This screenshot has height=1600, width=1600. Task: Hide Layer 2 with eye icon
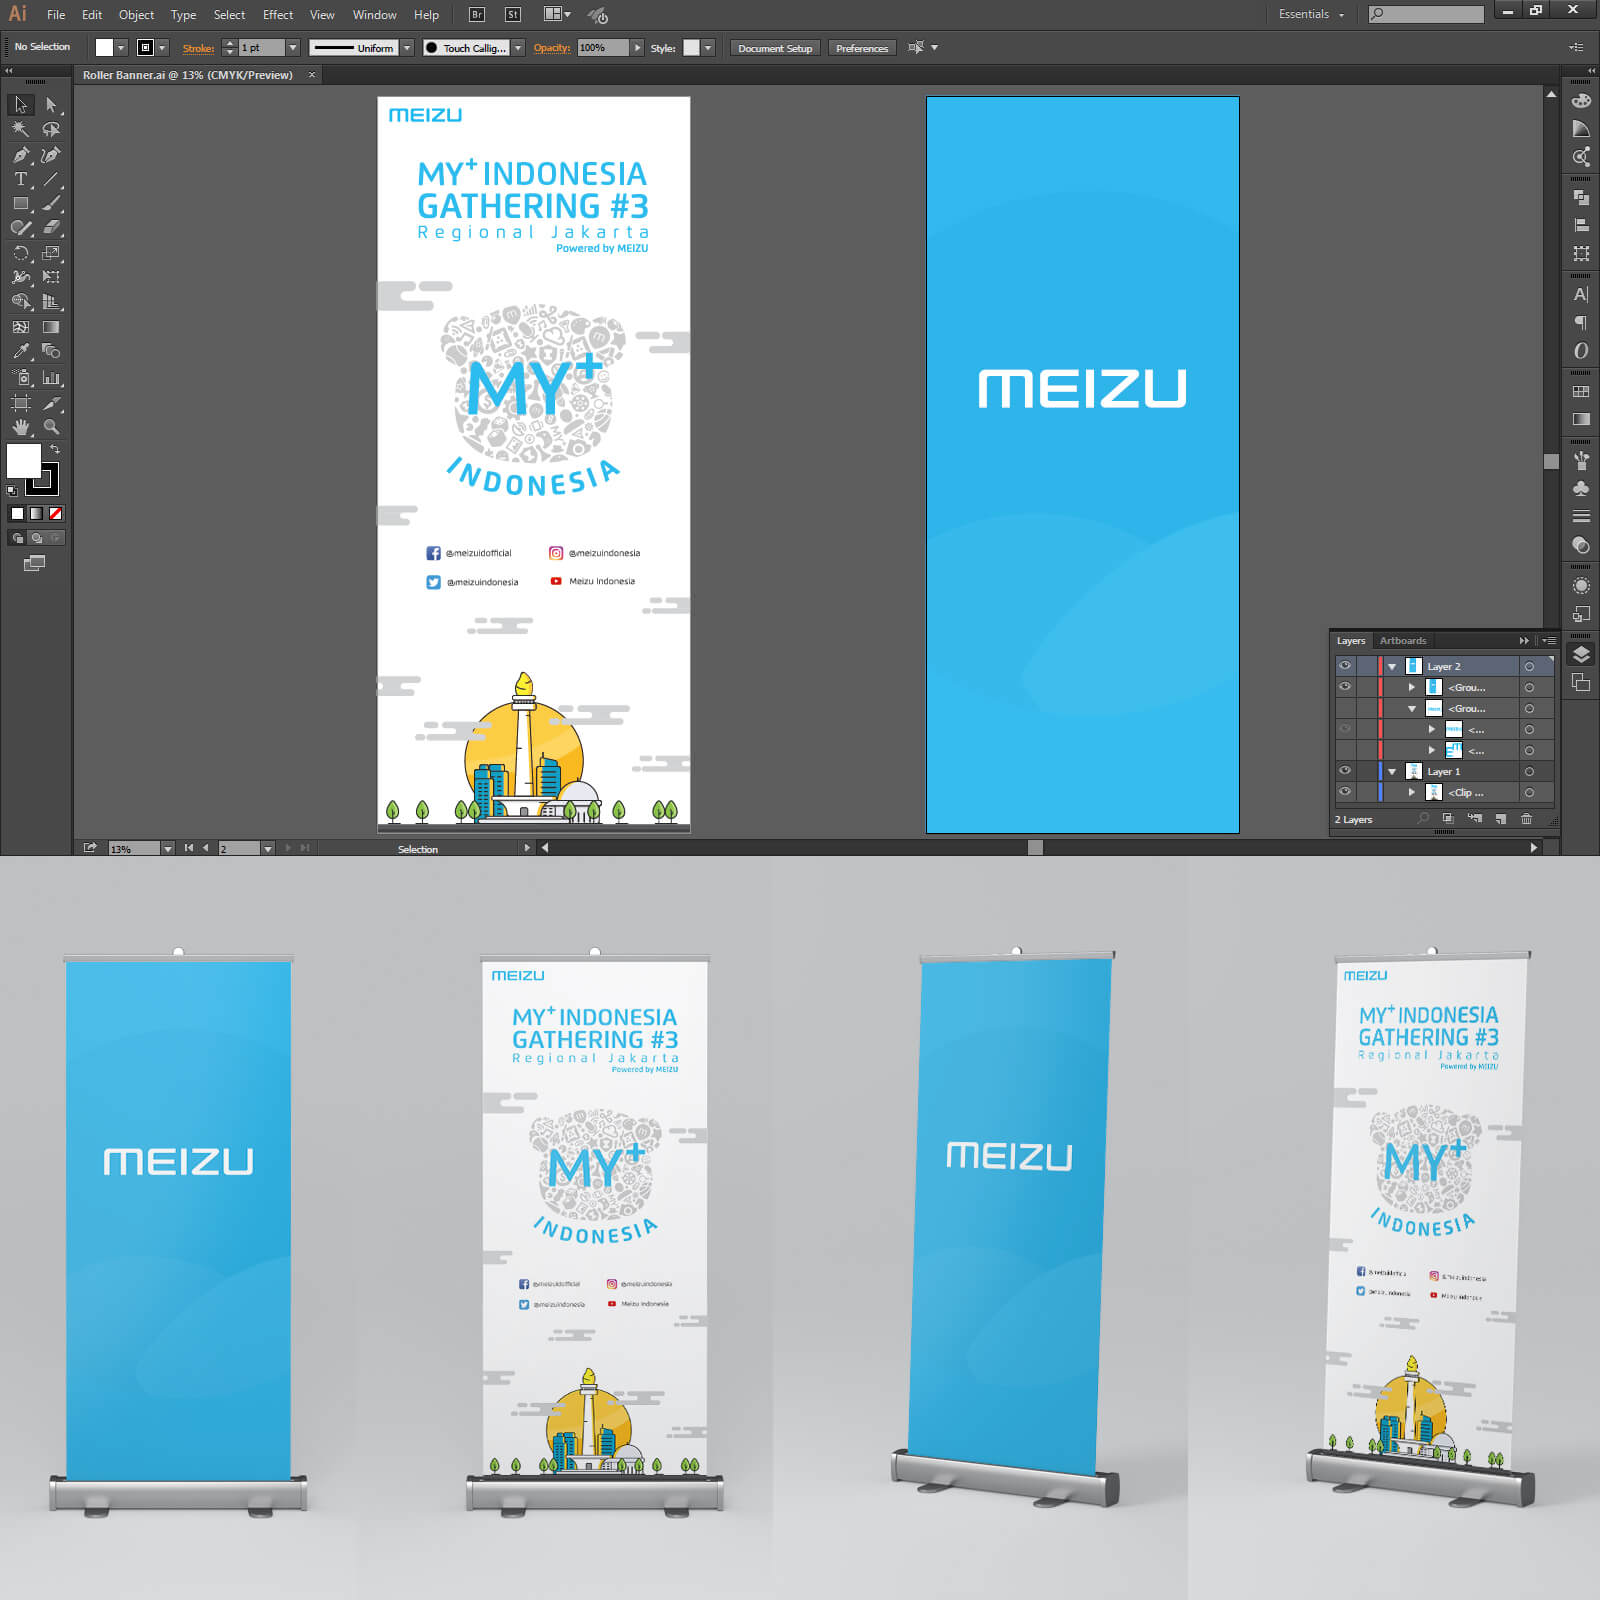coord(1345,666)
